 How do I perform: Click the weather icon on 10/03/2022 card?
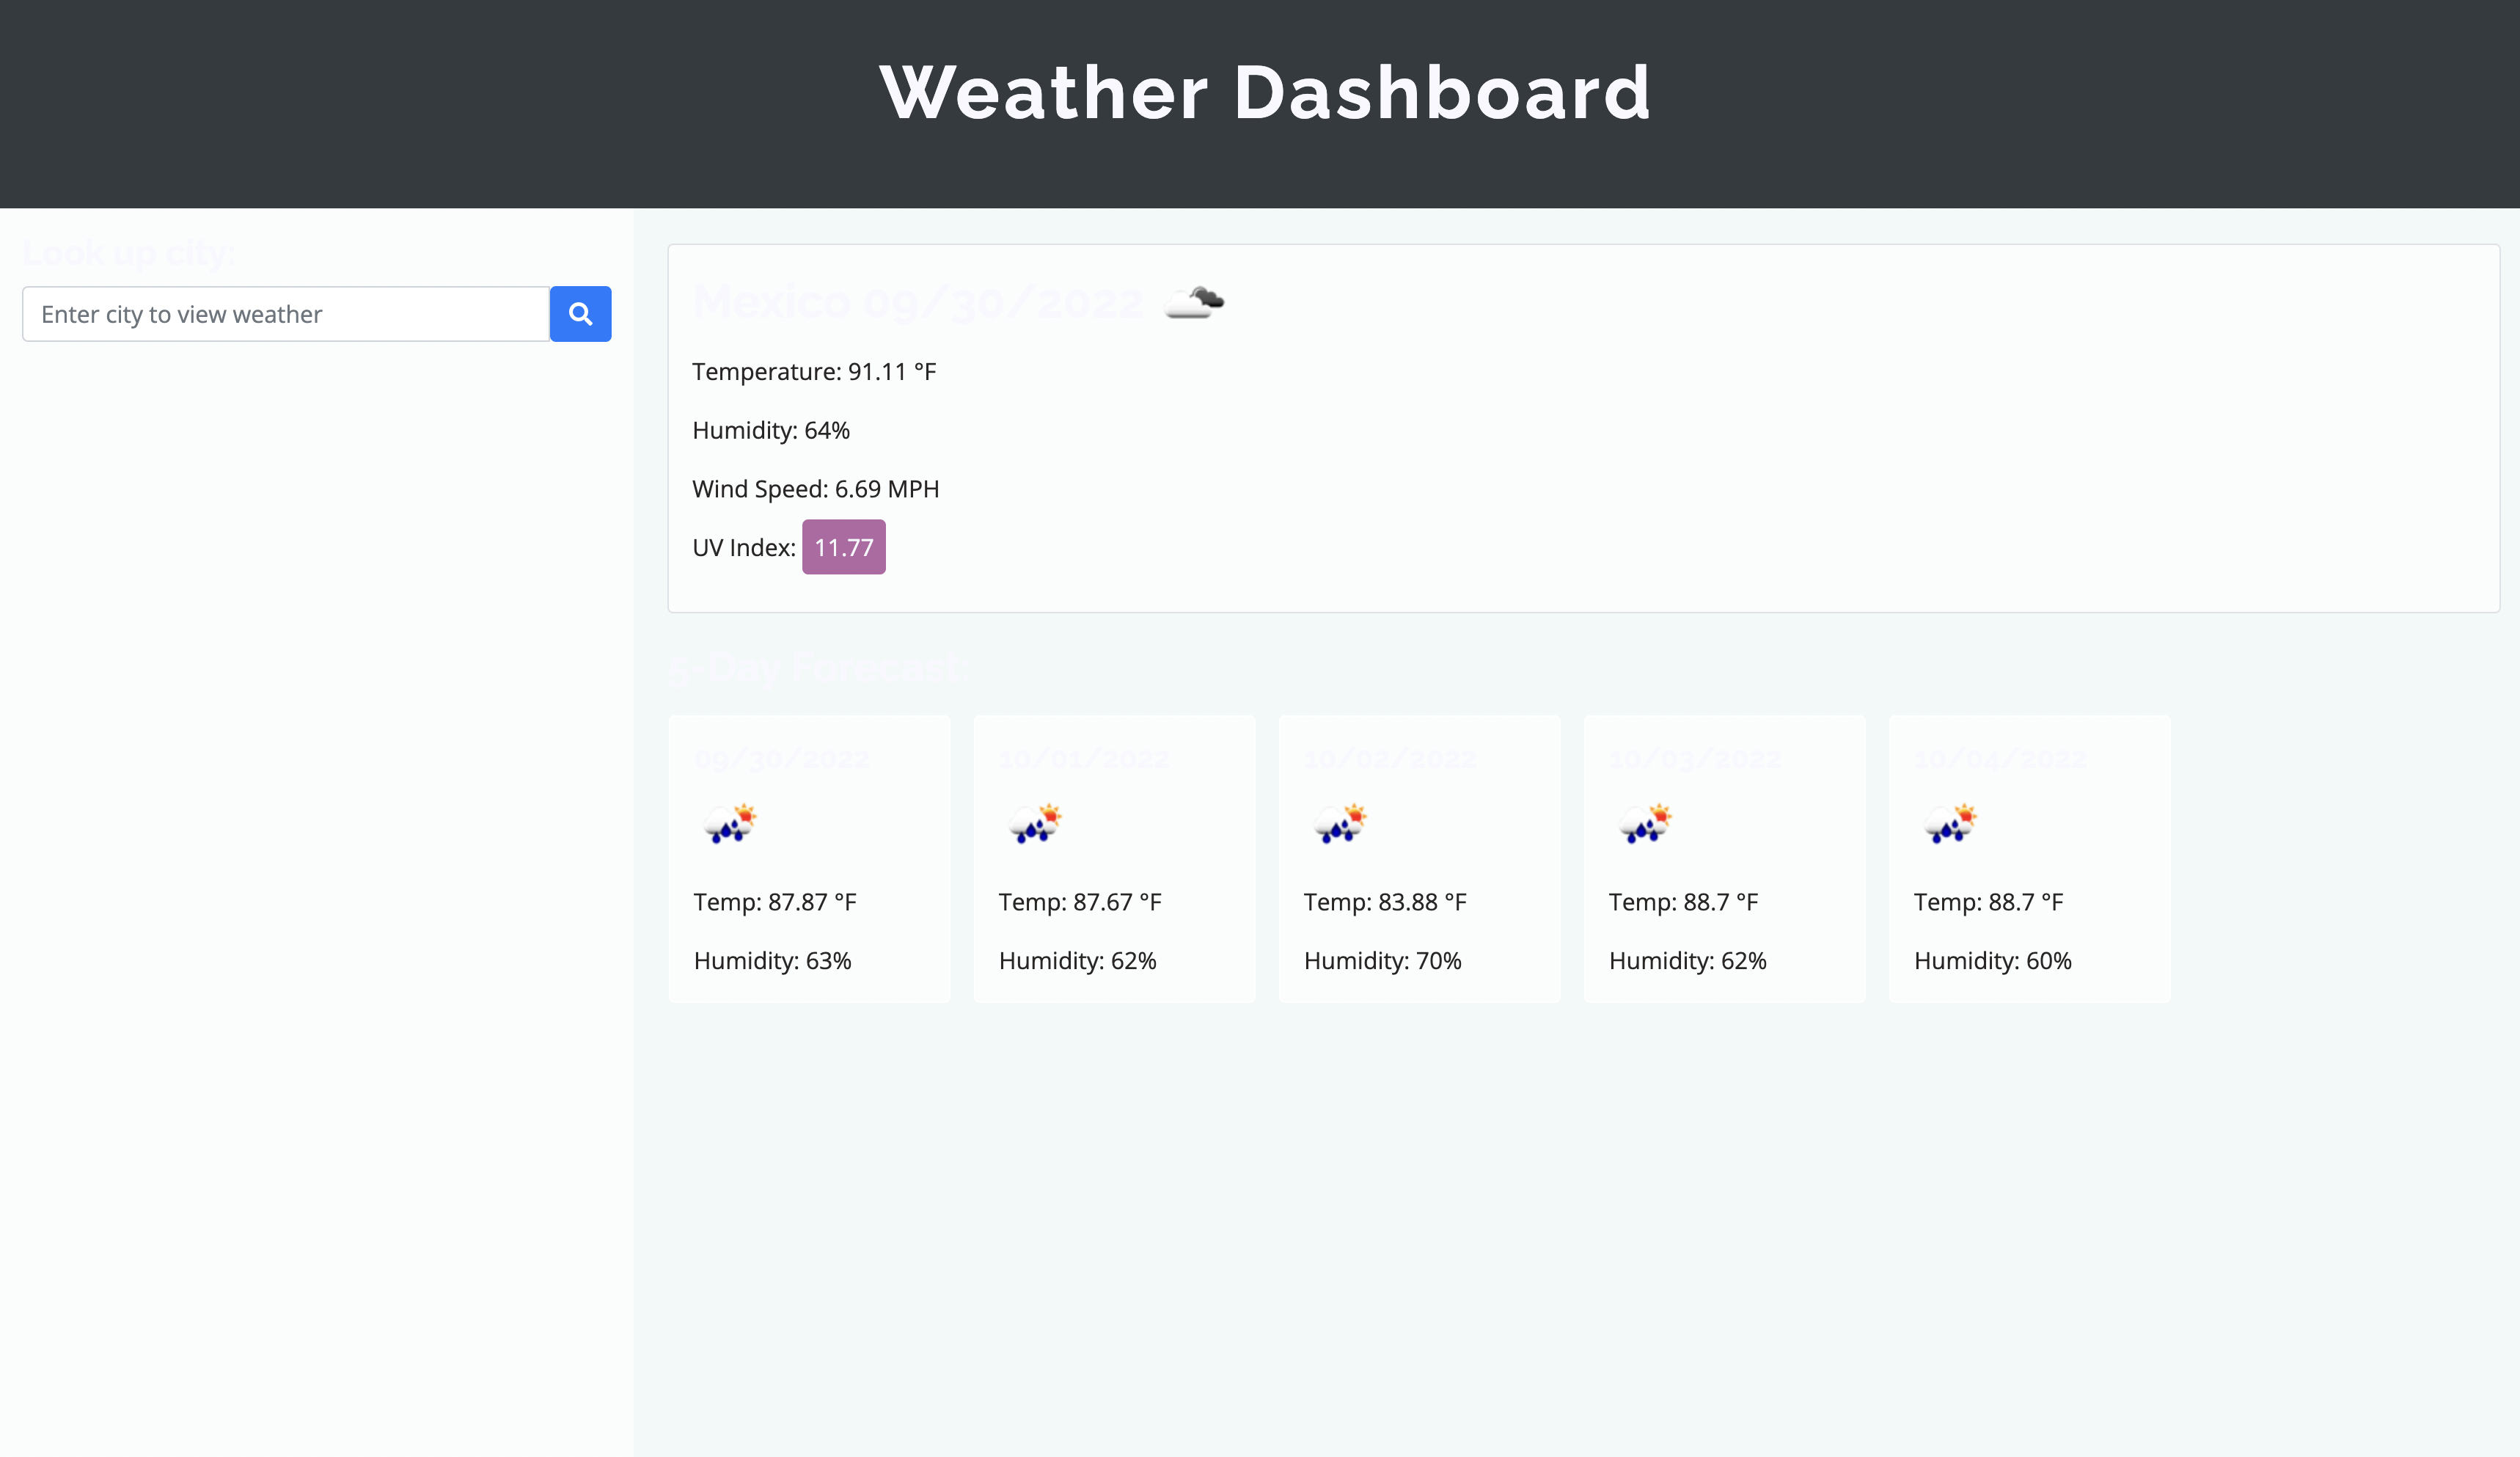coord(1646,822)
